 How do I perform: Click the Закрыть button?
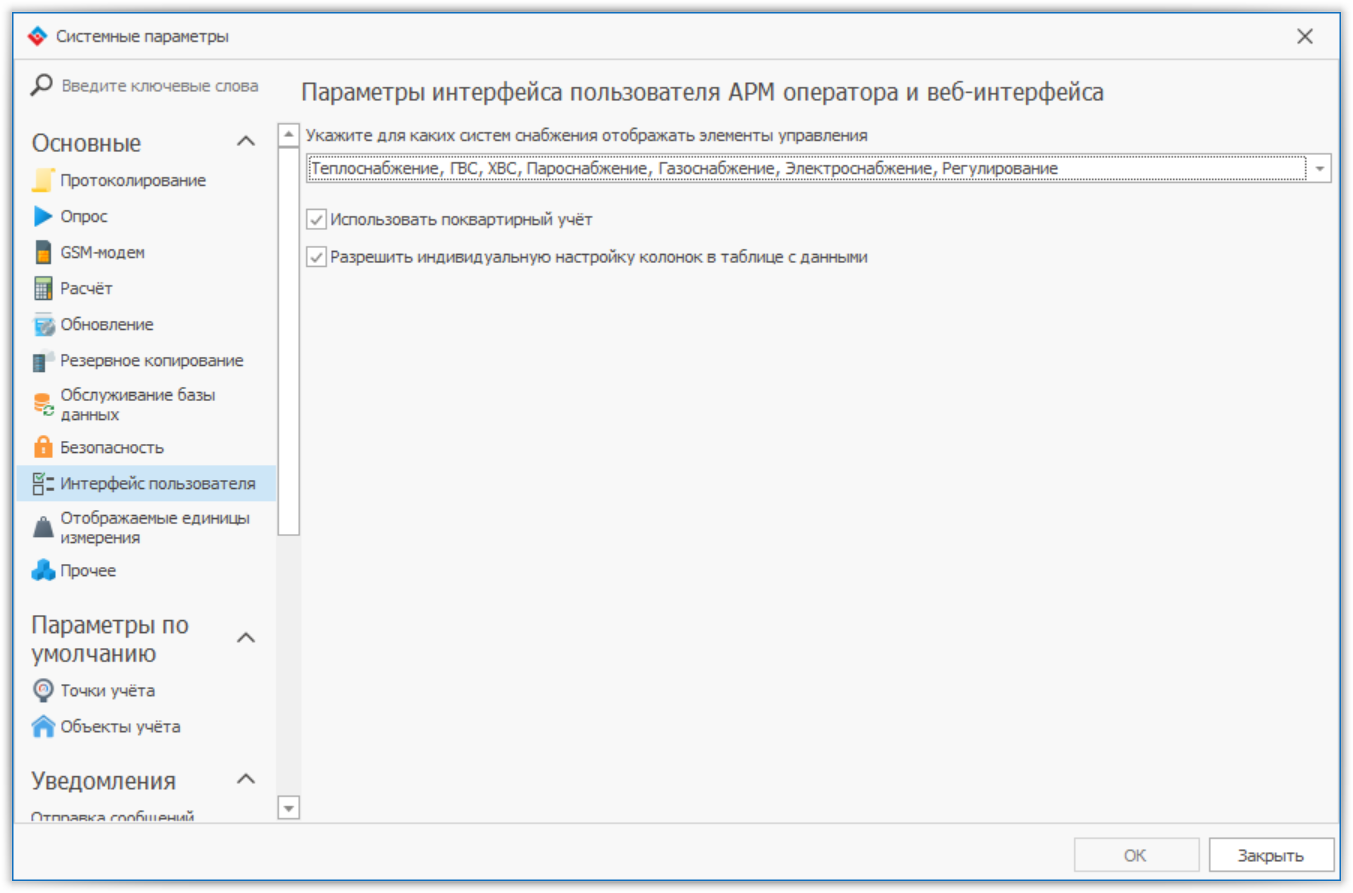(x=1271, y=856)
